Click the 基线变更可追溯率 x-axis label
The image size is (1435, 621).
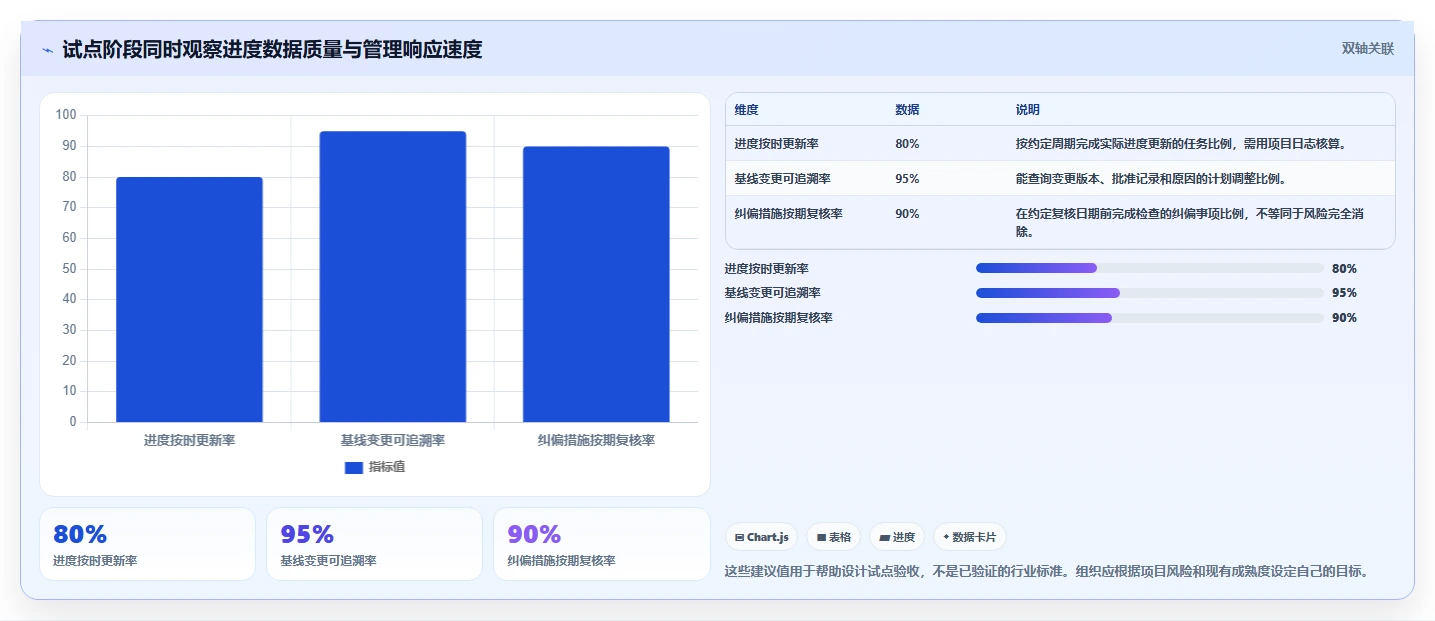[393, 440]
